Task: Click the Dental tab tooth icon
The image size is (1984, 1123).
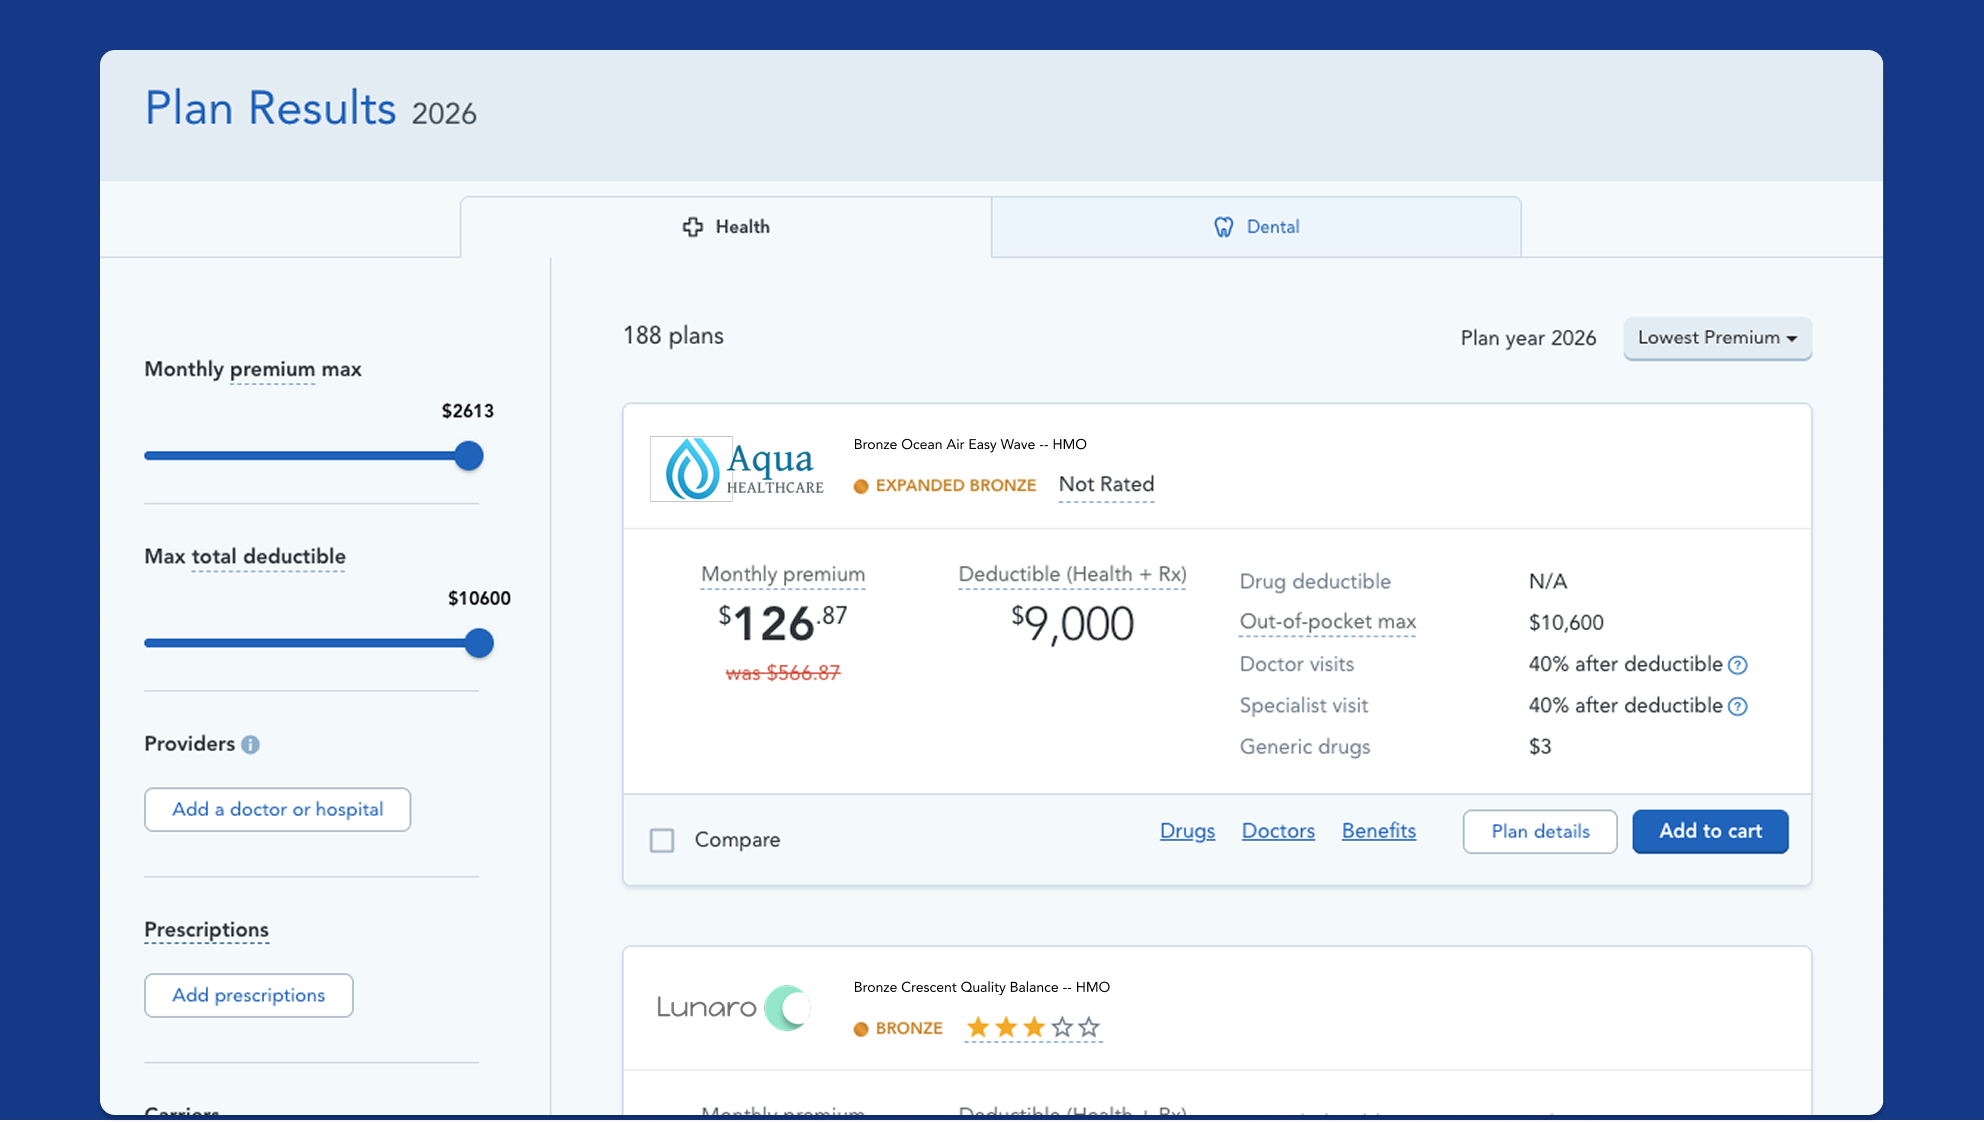Action: (x=1223, y=227)
